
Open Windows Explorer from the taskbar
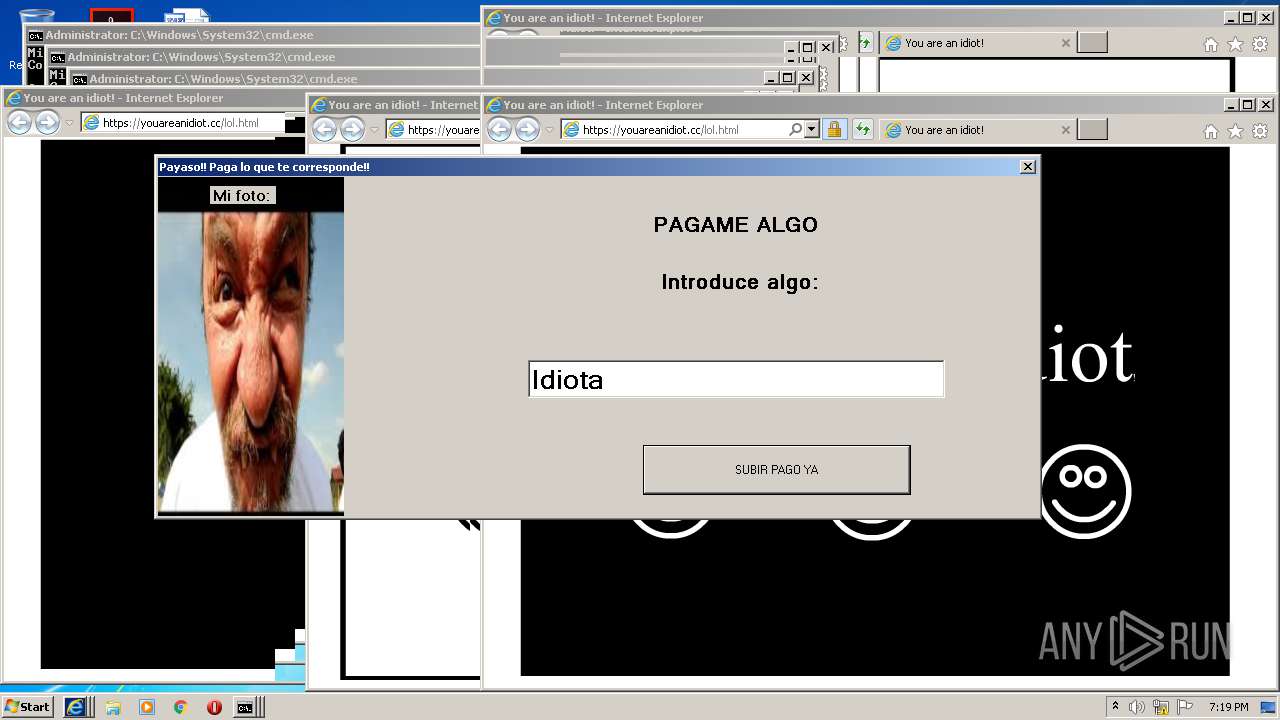(x=113, y=707)
